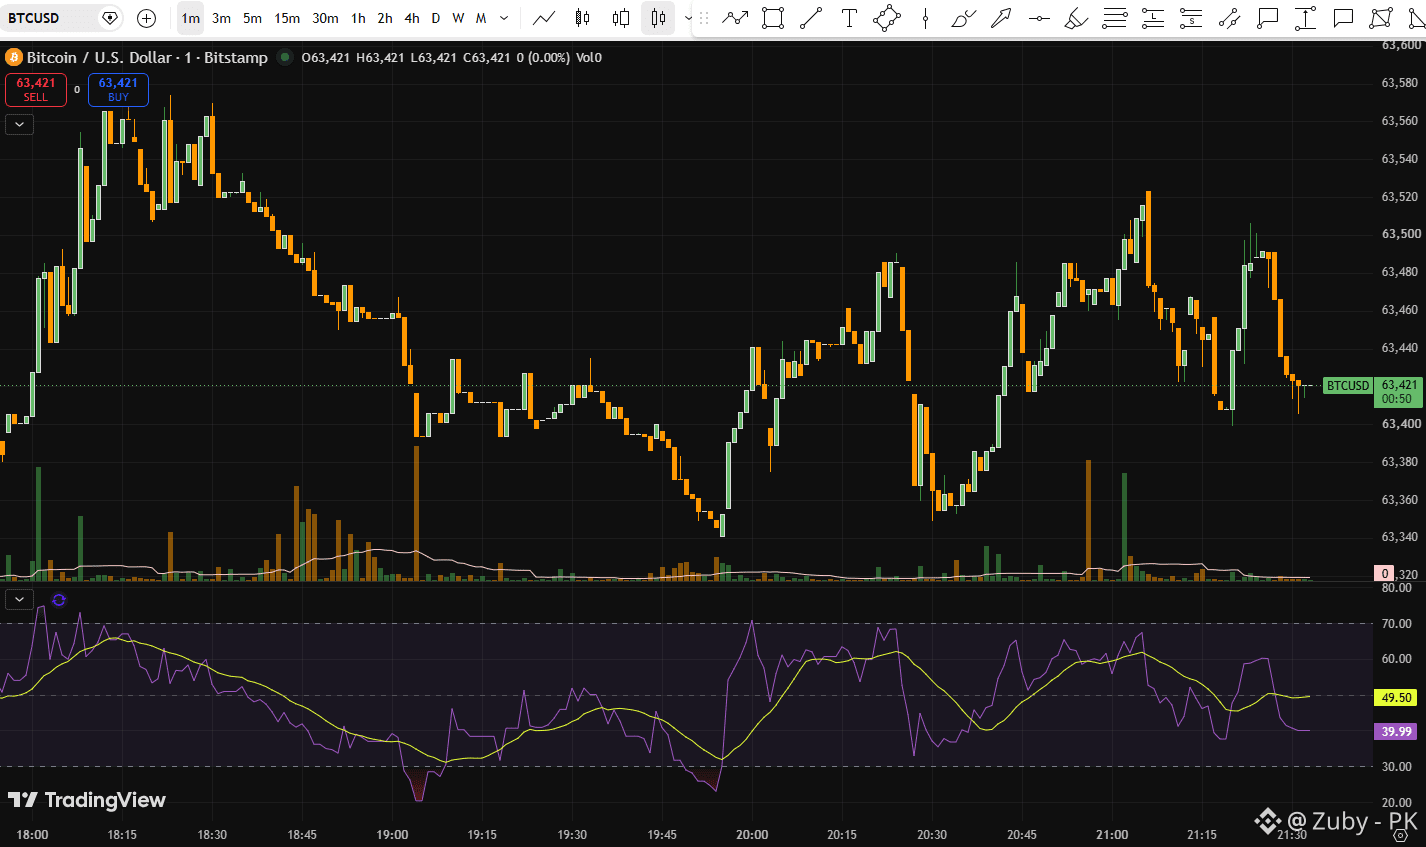Click the H63,421 high value in legend
The width and height of the screenshot is (1426, 847).
tap(380, 58)
